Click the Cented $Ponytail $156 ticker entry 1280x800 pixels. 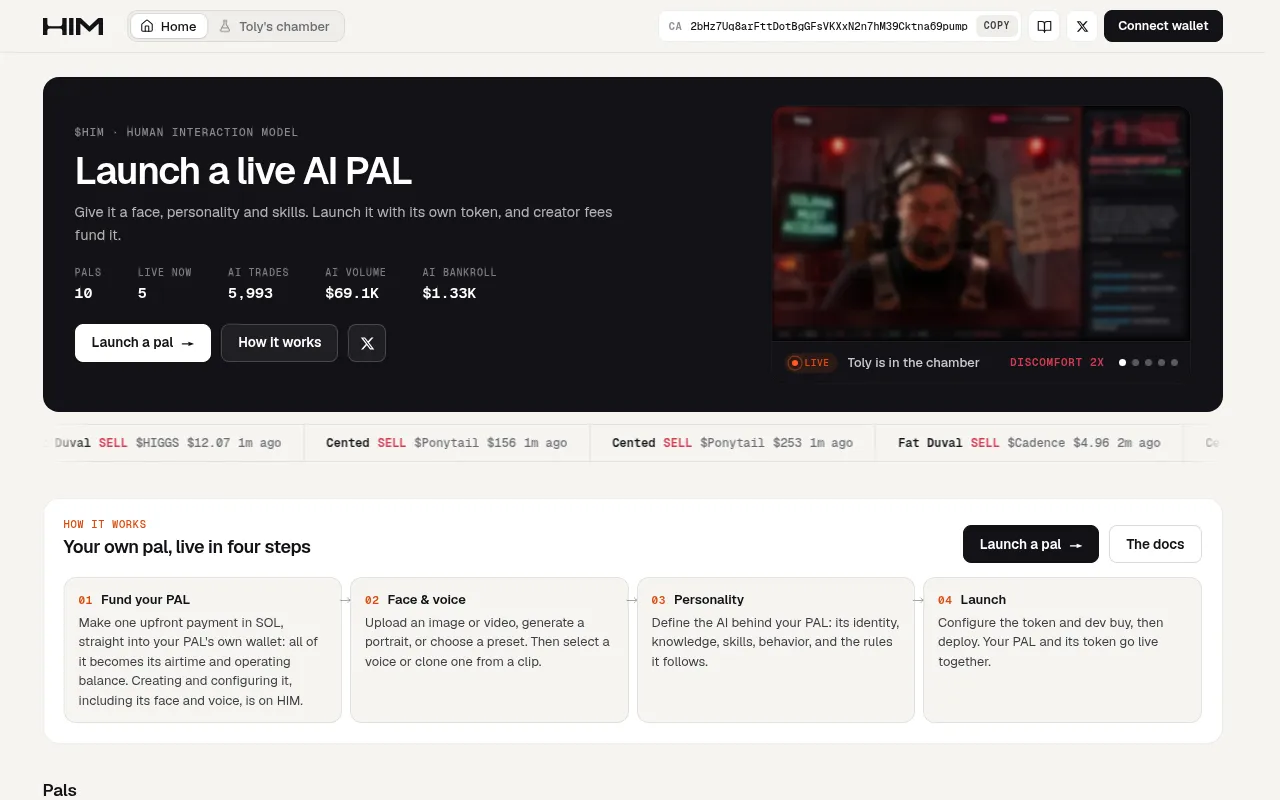[446, 443]
